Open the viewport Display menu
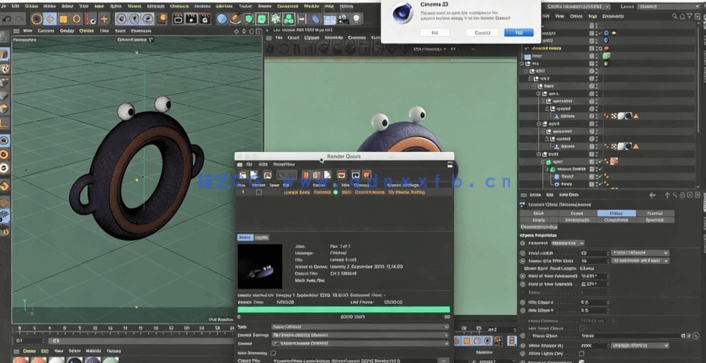 [67, 31]
